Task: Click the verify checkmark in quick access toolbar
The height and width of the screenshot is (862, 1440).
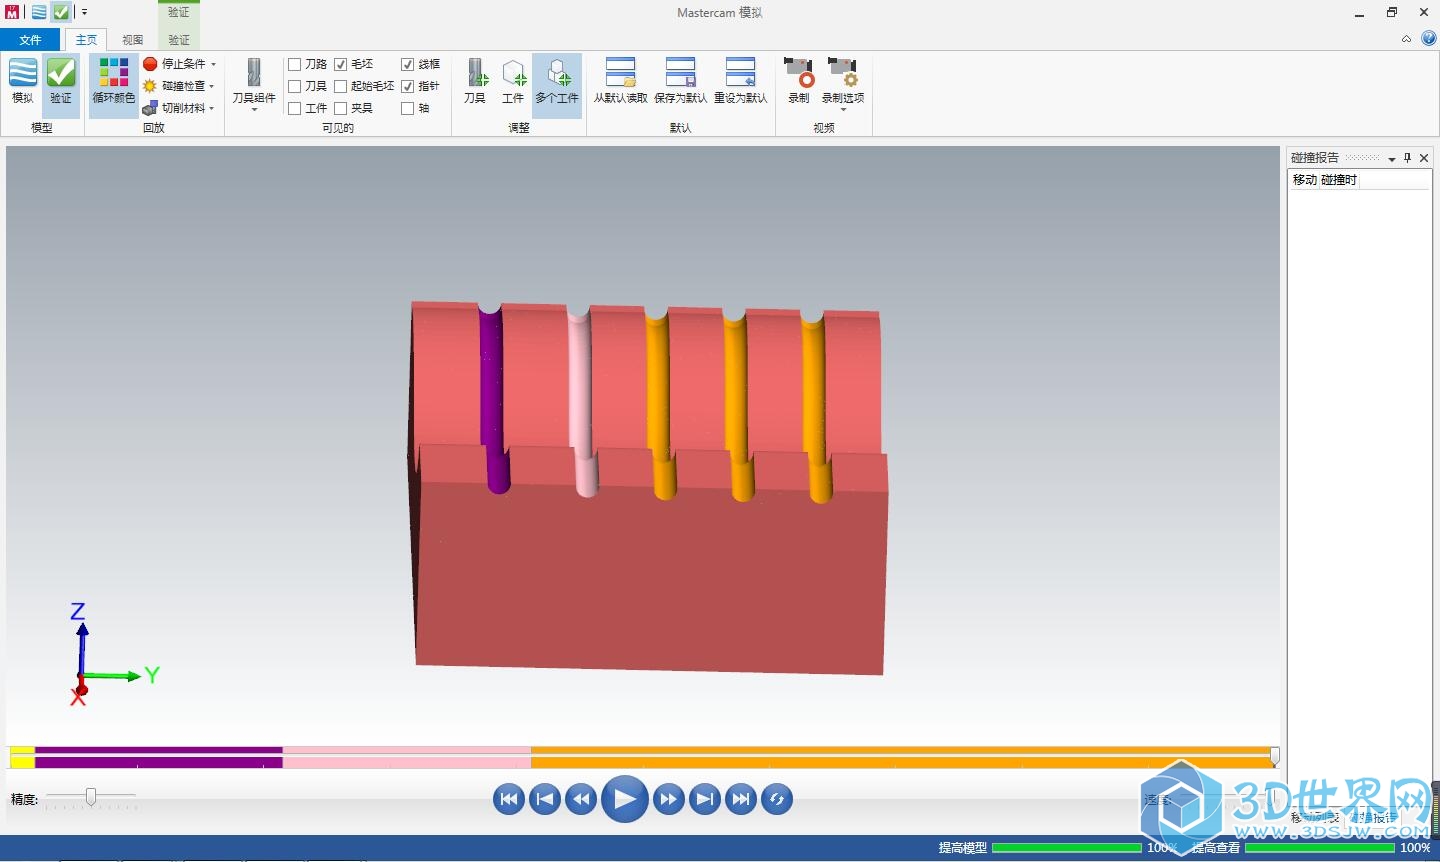Action: coord(61,12)
